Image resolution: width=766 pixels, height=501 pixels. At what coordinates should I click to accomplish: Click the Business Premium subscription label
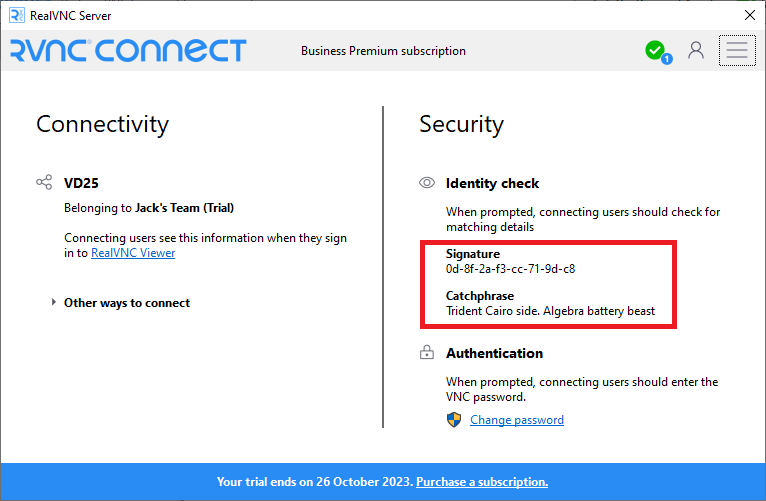point(383,51)
